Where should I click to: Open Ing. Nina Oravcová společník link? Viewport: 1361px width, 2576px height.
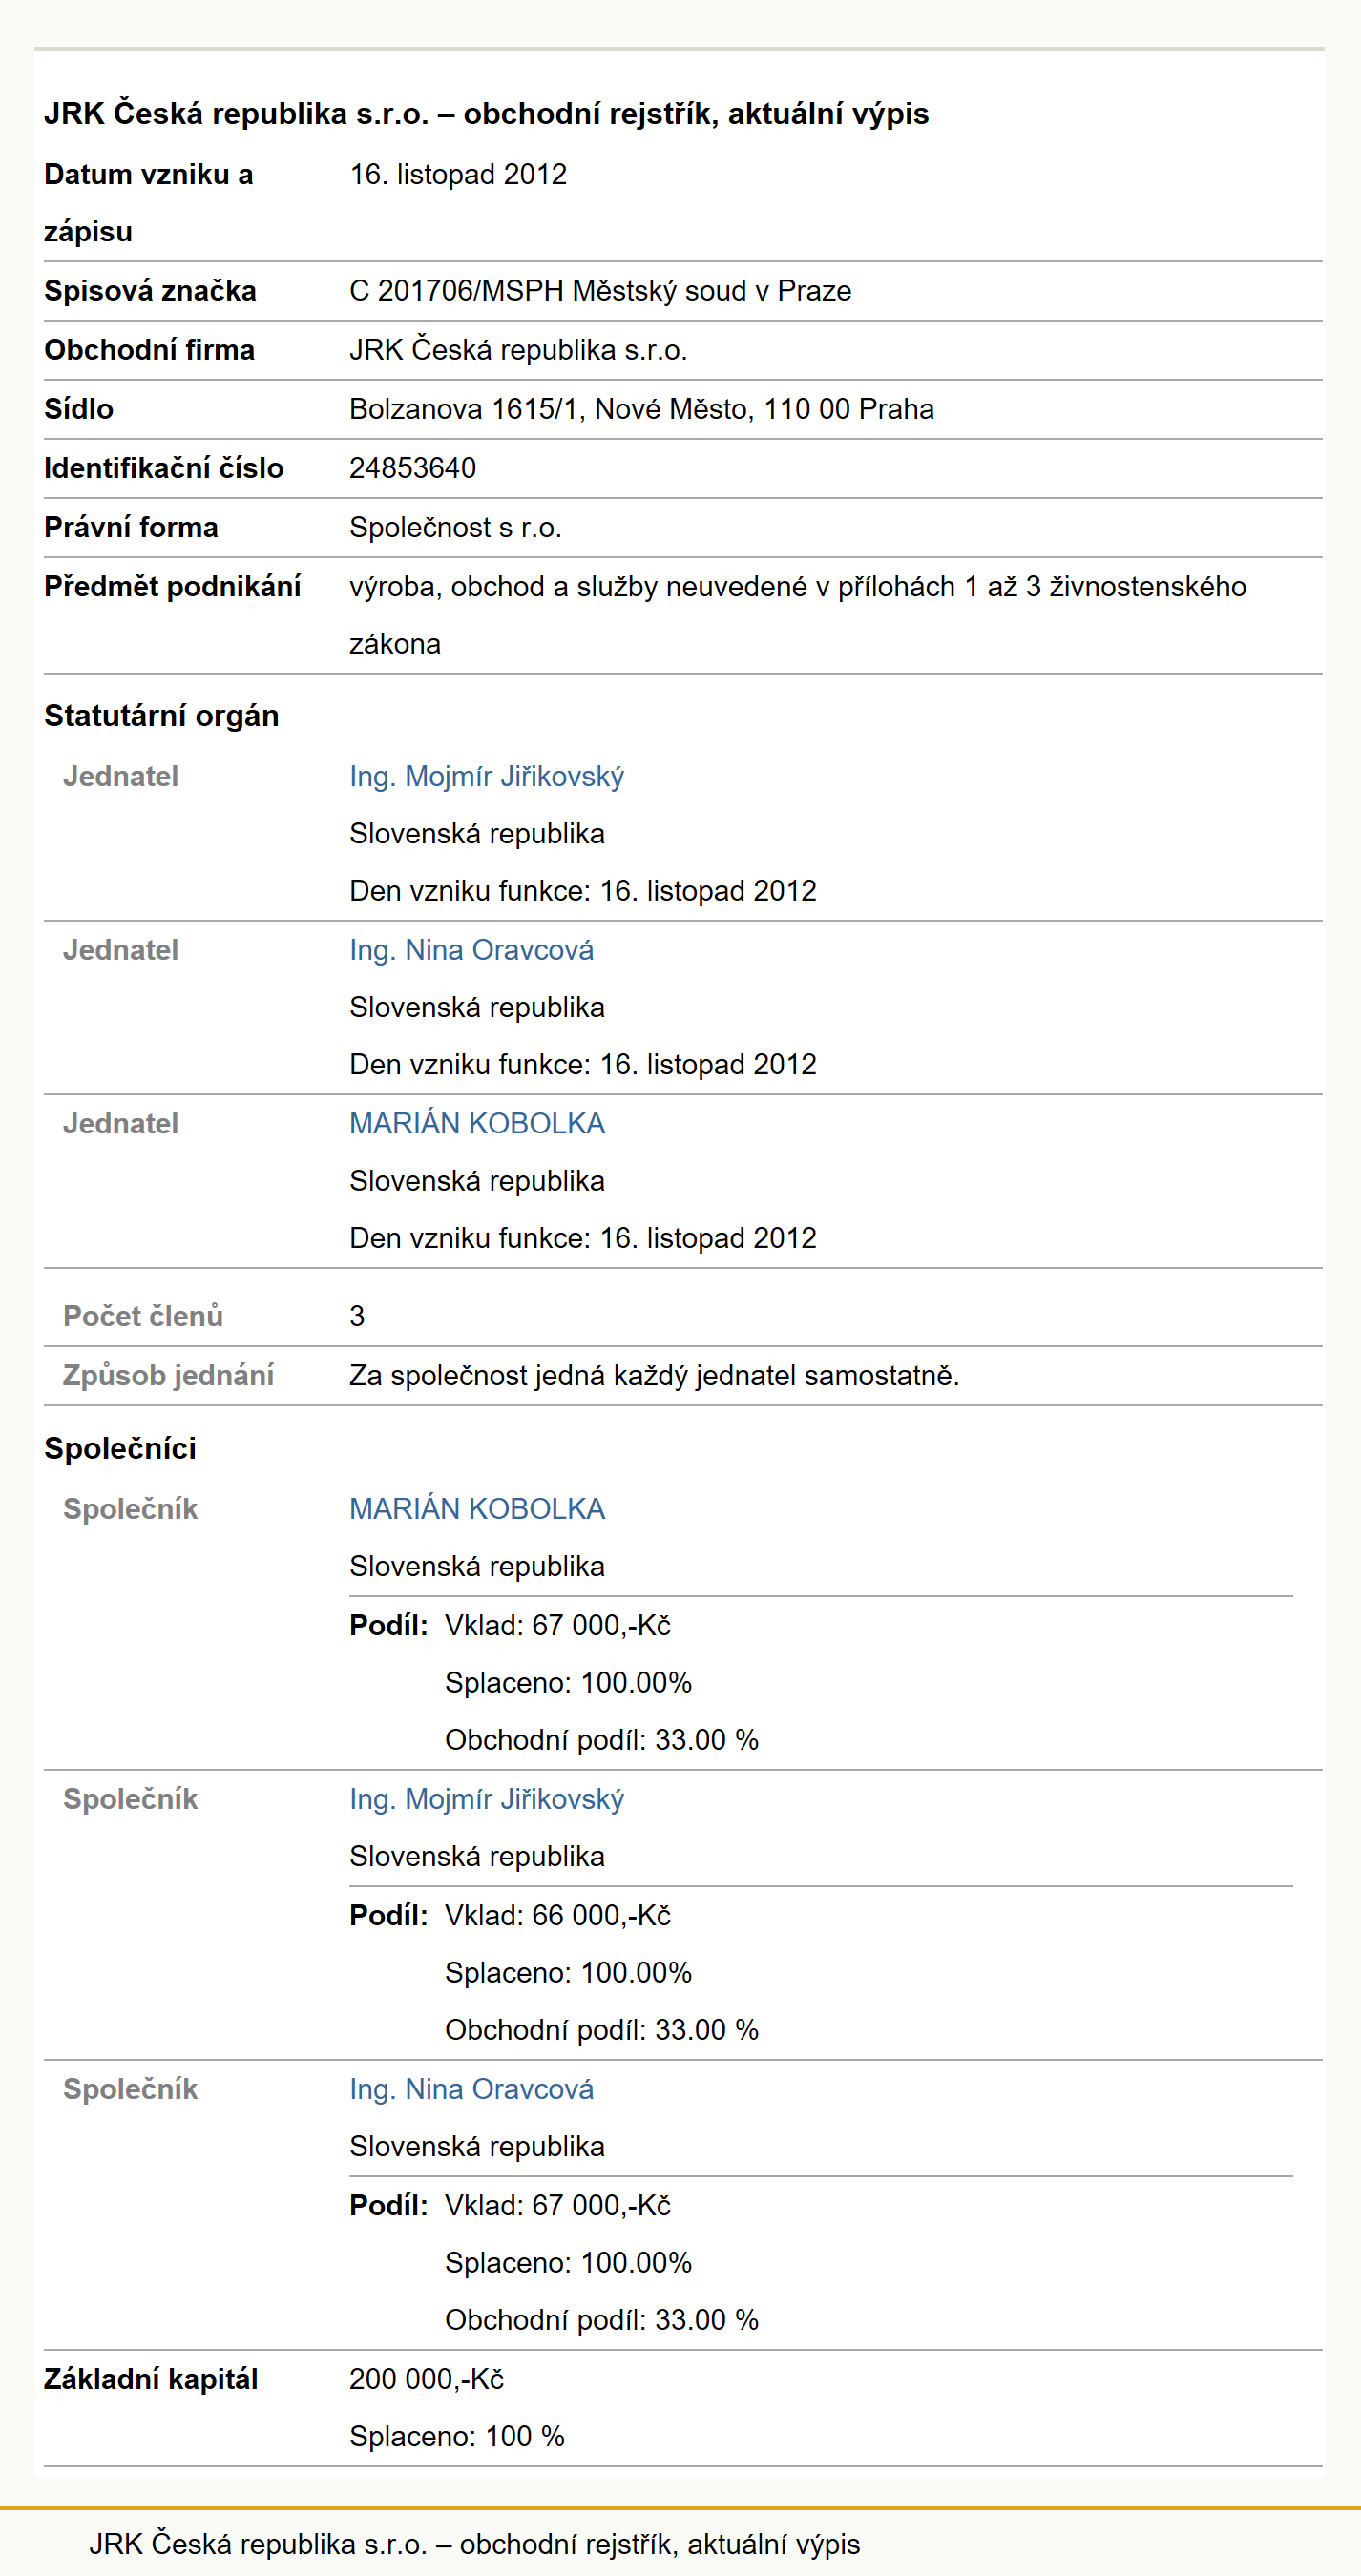pyautogui.click(x=471, y=2089)
